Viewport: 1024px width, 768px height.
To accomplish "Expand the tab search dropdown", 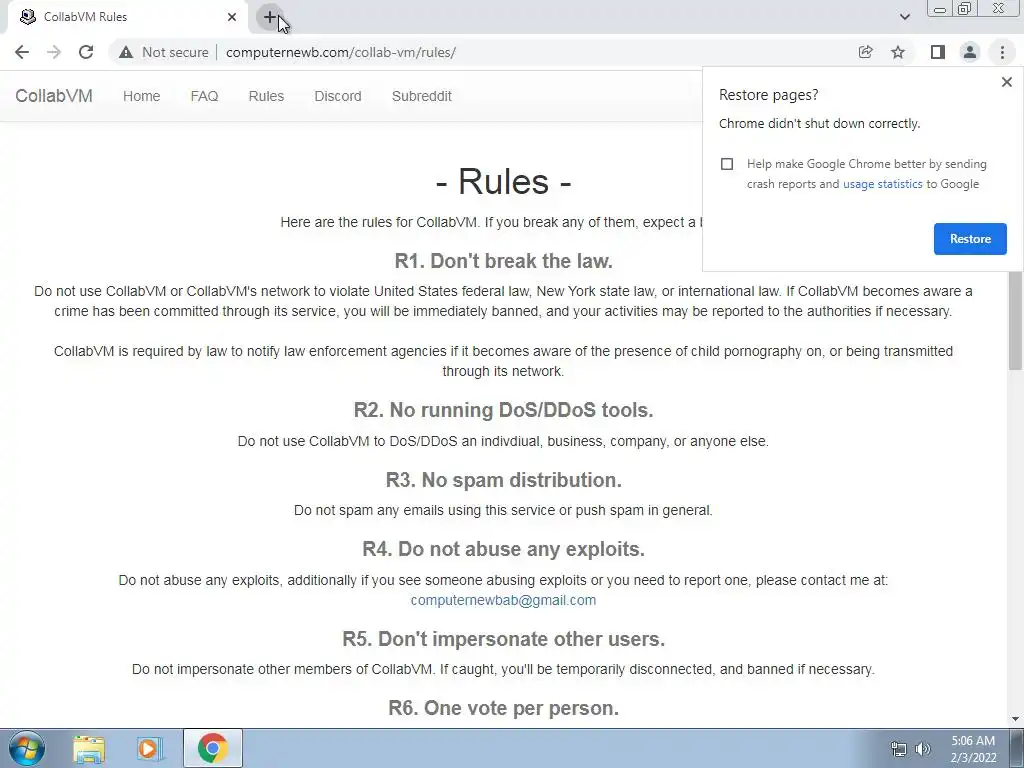I will pyautogui.click(x=904, y=17).
